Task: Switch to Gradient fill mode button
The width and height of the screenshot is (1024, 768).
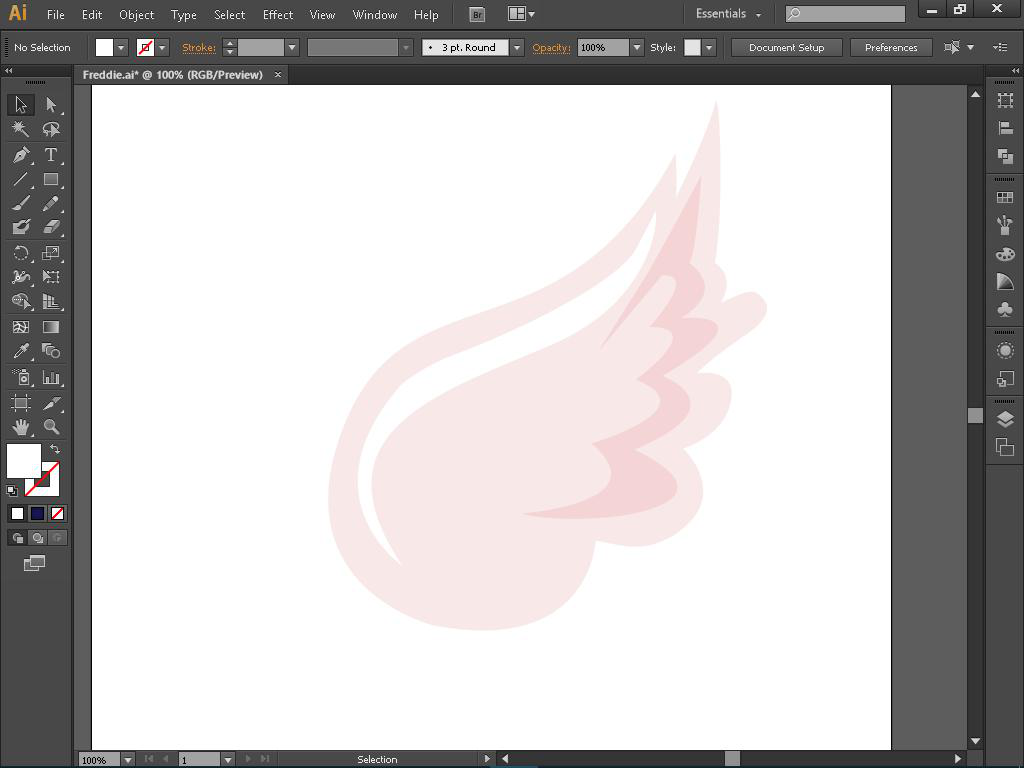Action: [38, 513]
